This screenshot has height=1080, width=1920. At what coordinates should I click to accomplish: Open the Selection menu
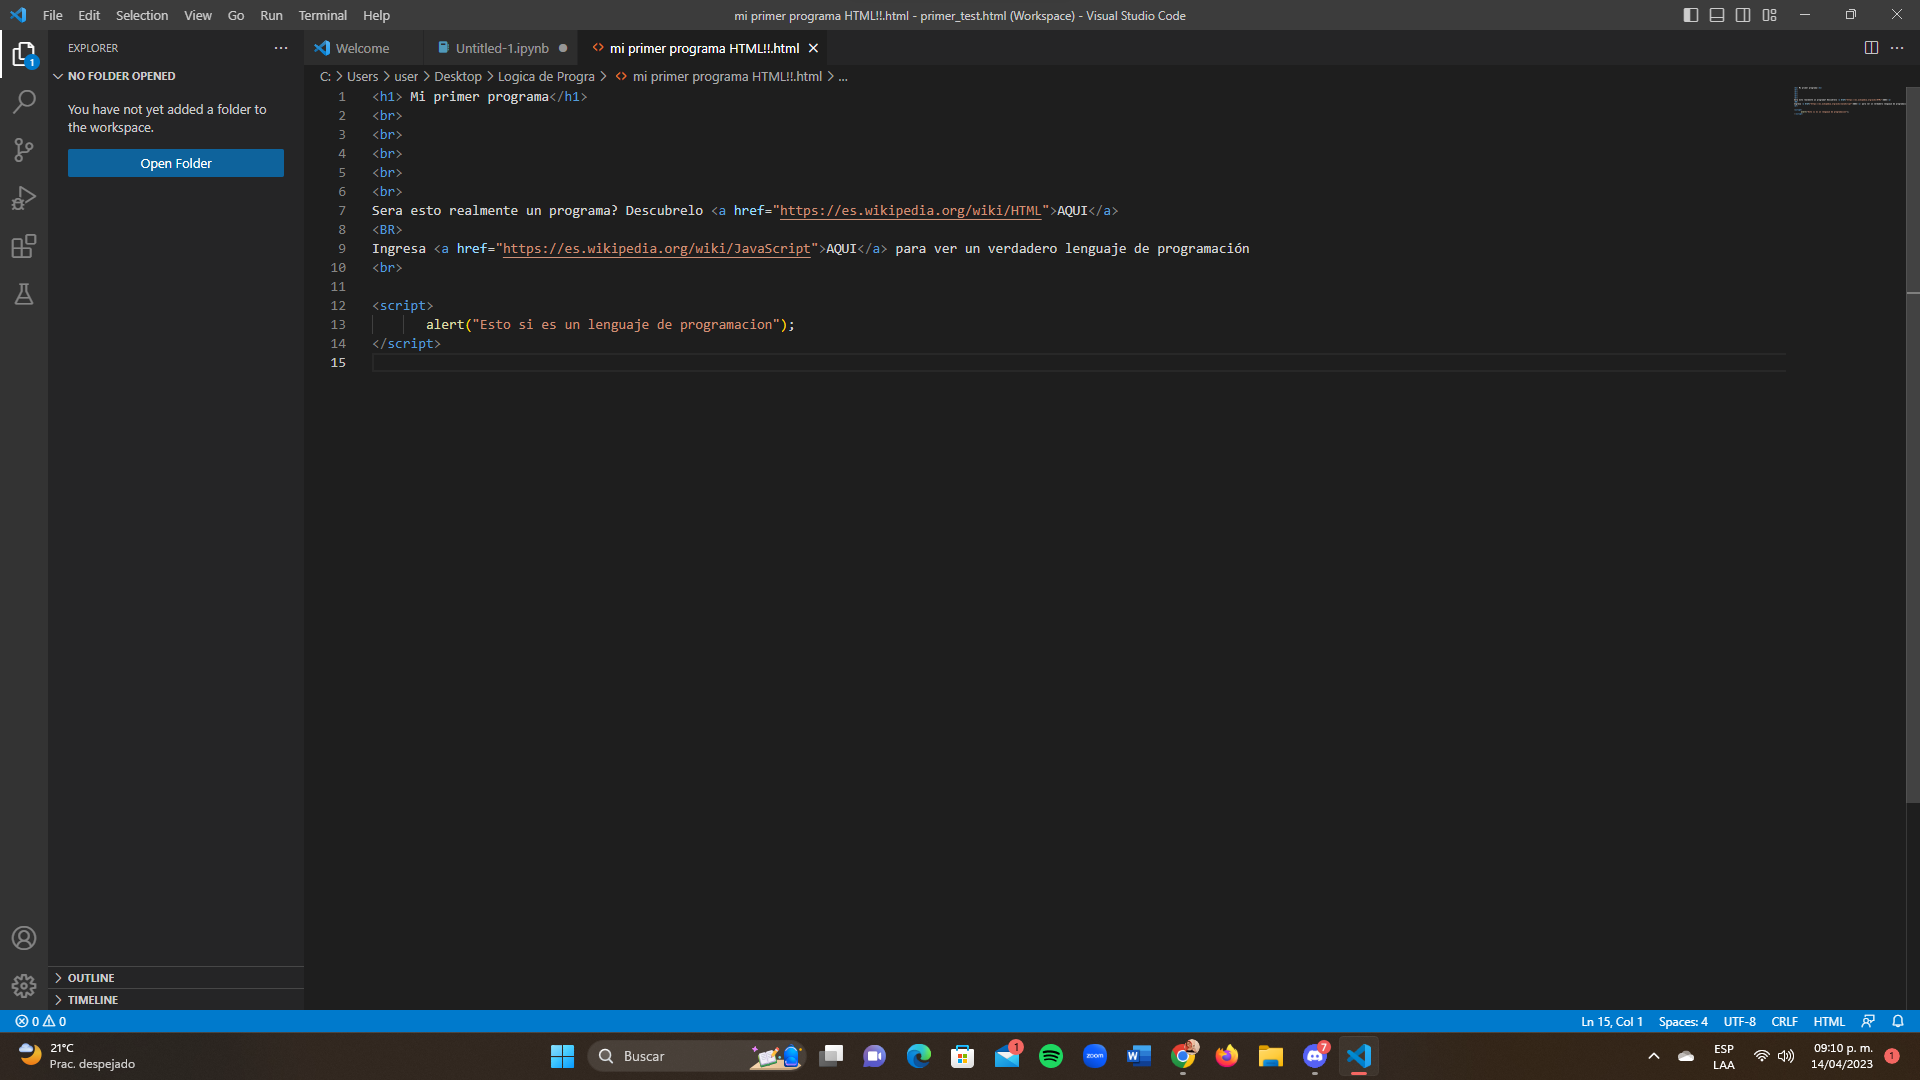pyautogui.click(x=142, y=15)
